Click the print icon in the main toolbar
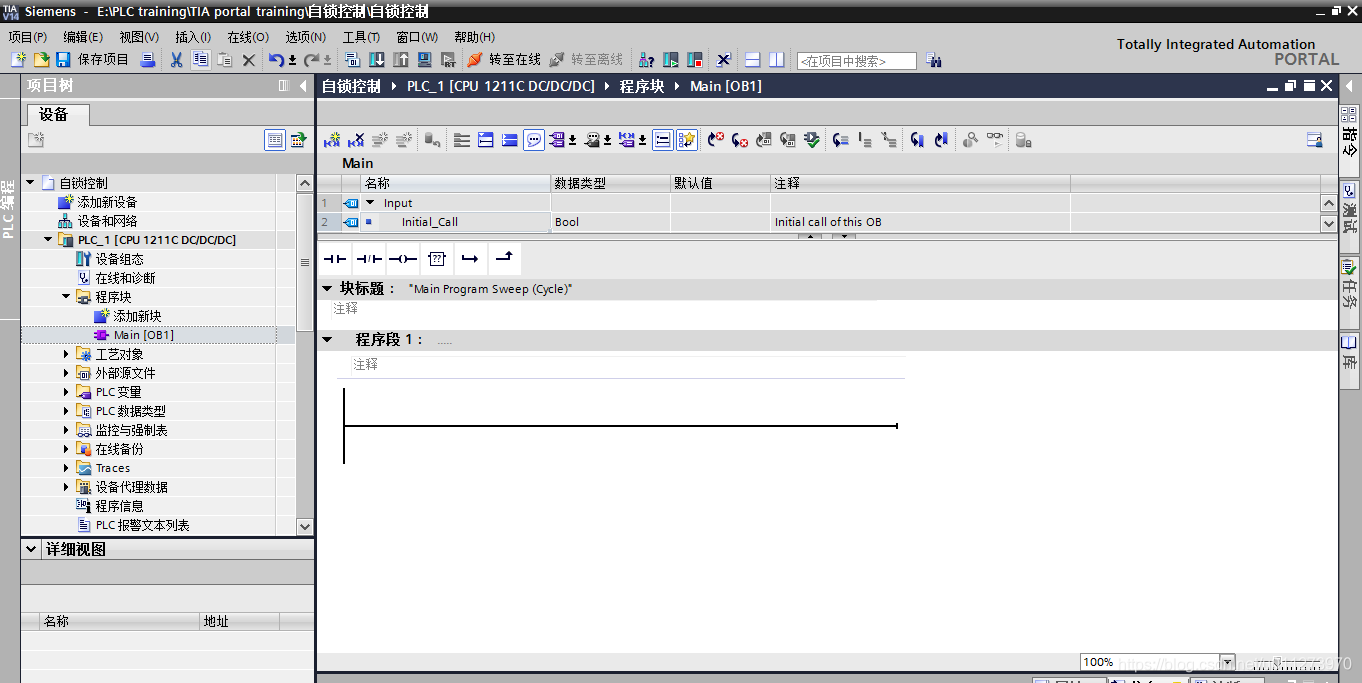Image resolution: width=1362 pixels, height=683 pixels. tap(148, 60)
